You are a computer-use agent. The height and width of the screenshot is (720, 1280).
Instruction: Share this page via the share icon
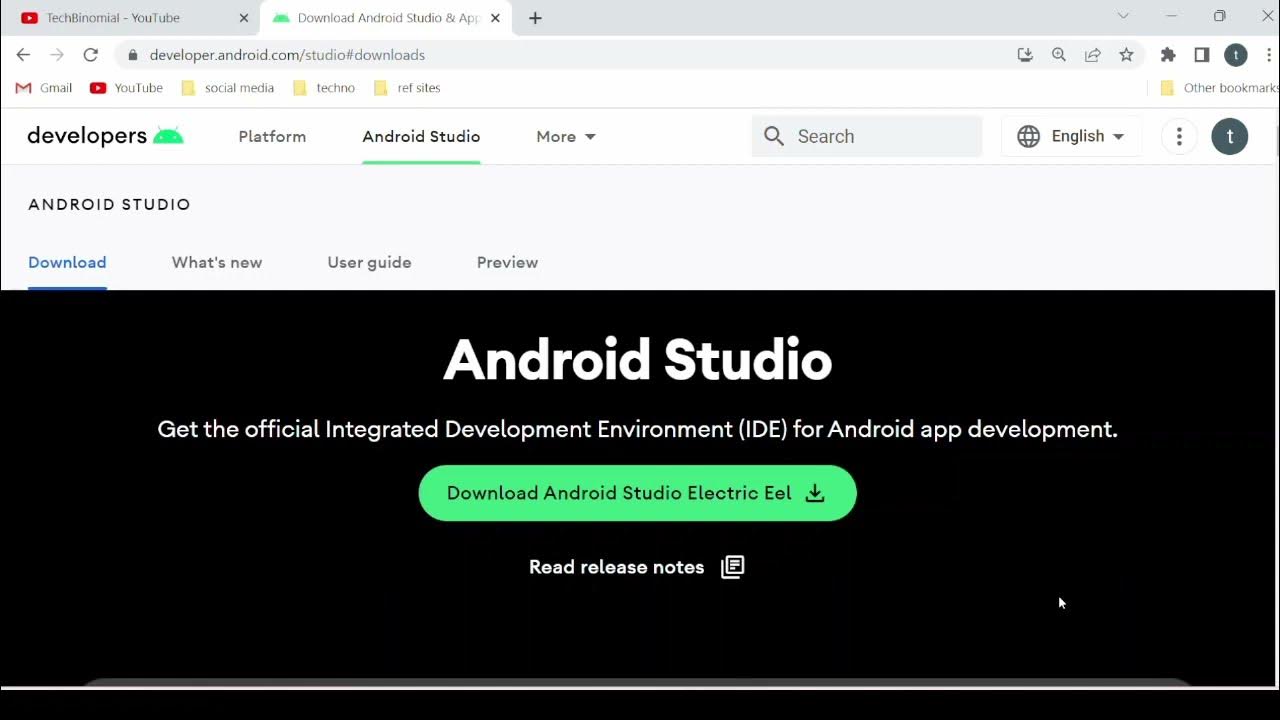(1093, 55)
